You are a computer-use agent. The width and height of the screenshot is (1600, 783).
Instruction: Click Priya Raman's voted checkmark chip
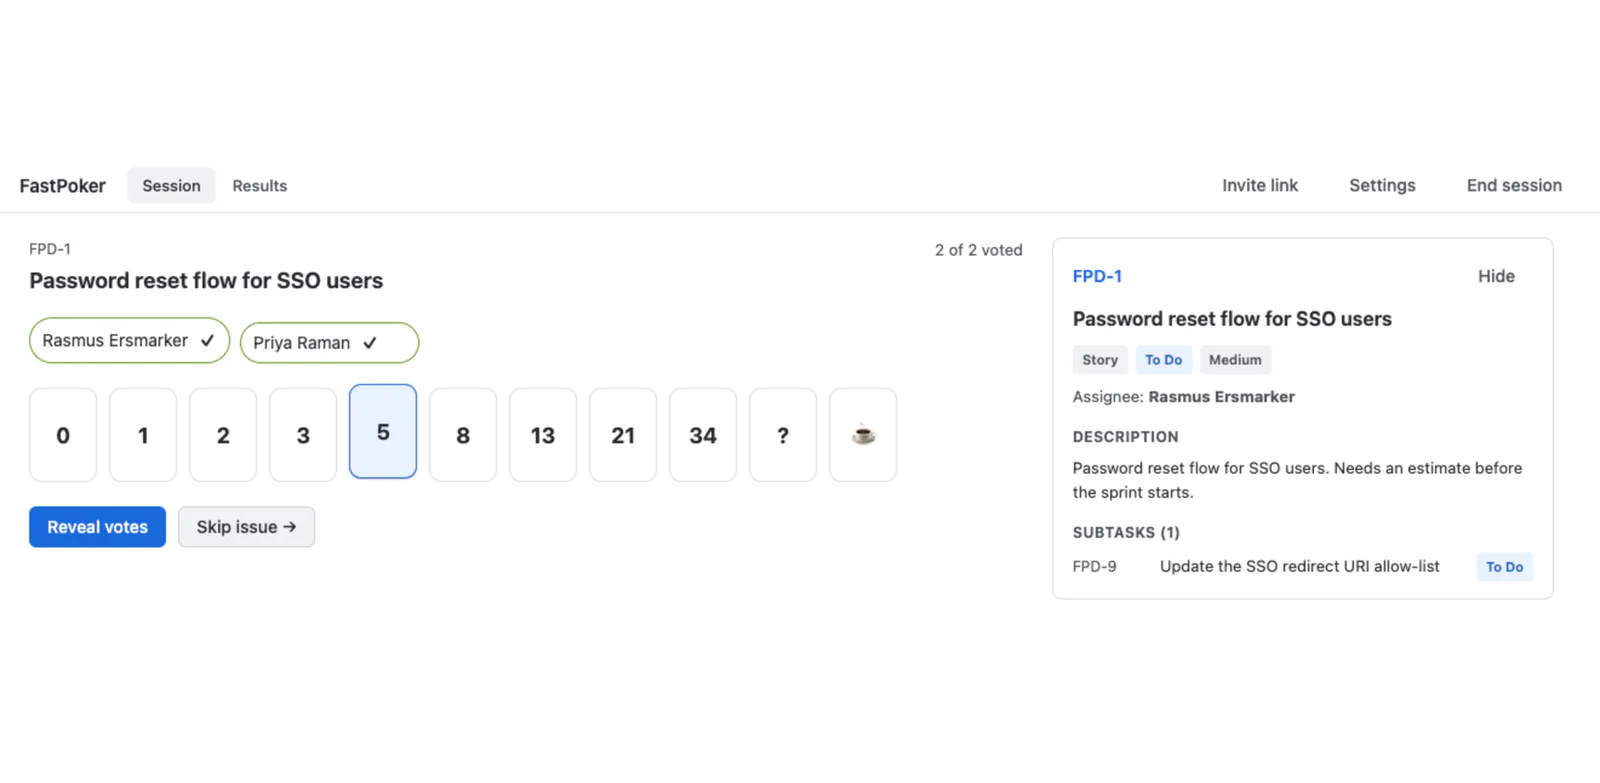(x=329, y=342)
